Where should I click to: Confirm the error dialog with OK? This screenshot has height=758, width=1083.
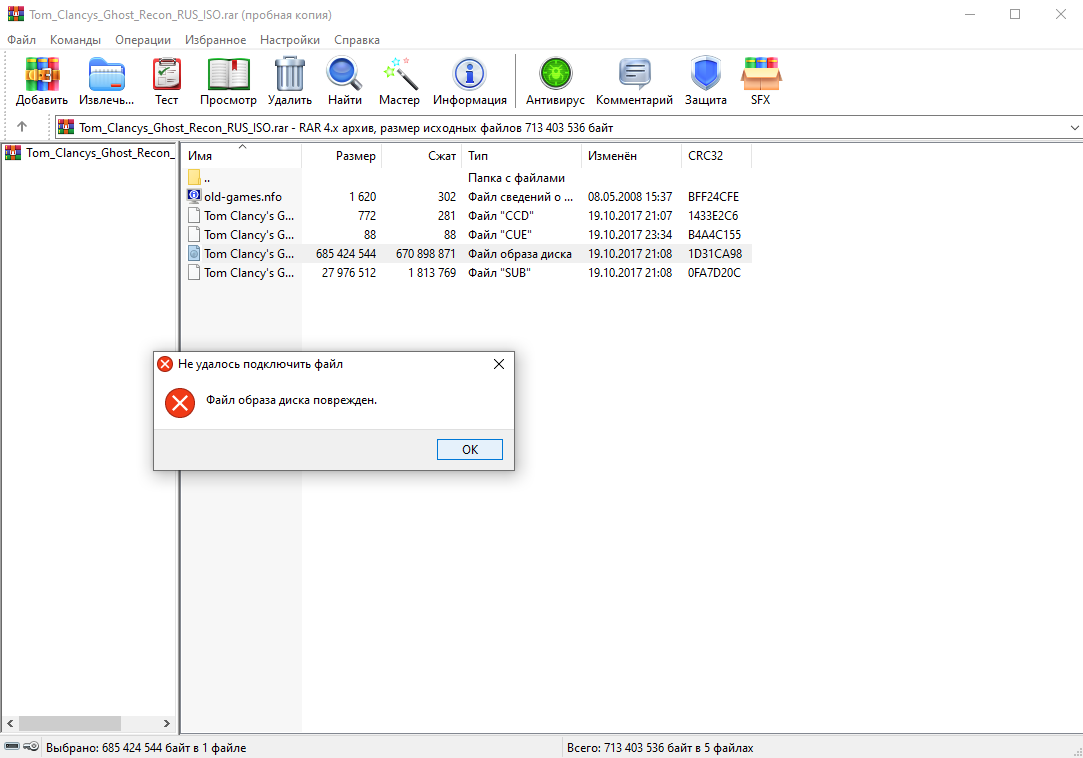click(x=470, y=450)
